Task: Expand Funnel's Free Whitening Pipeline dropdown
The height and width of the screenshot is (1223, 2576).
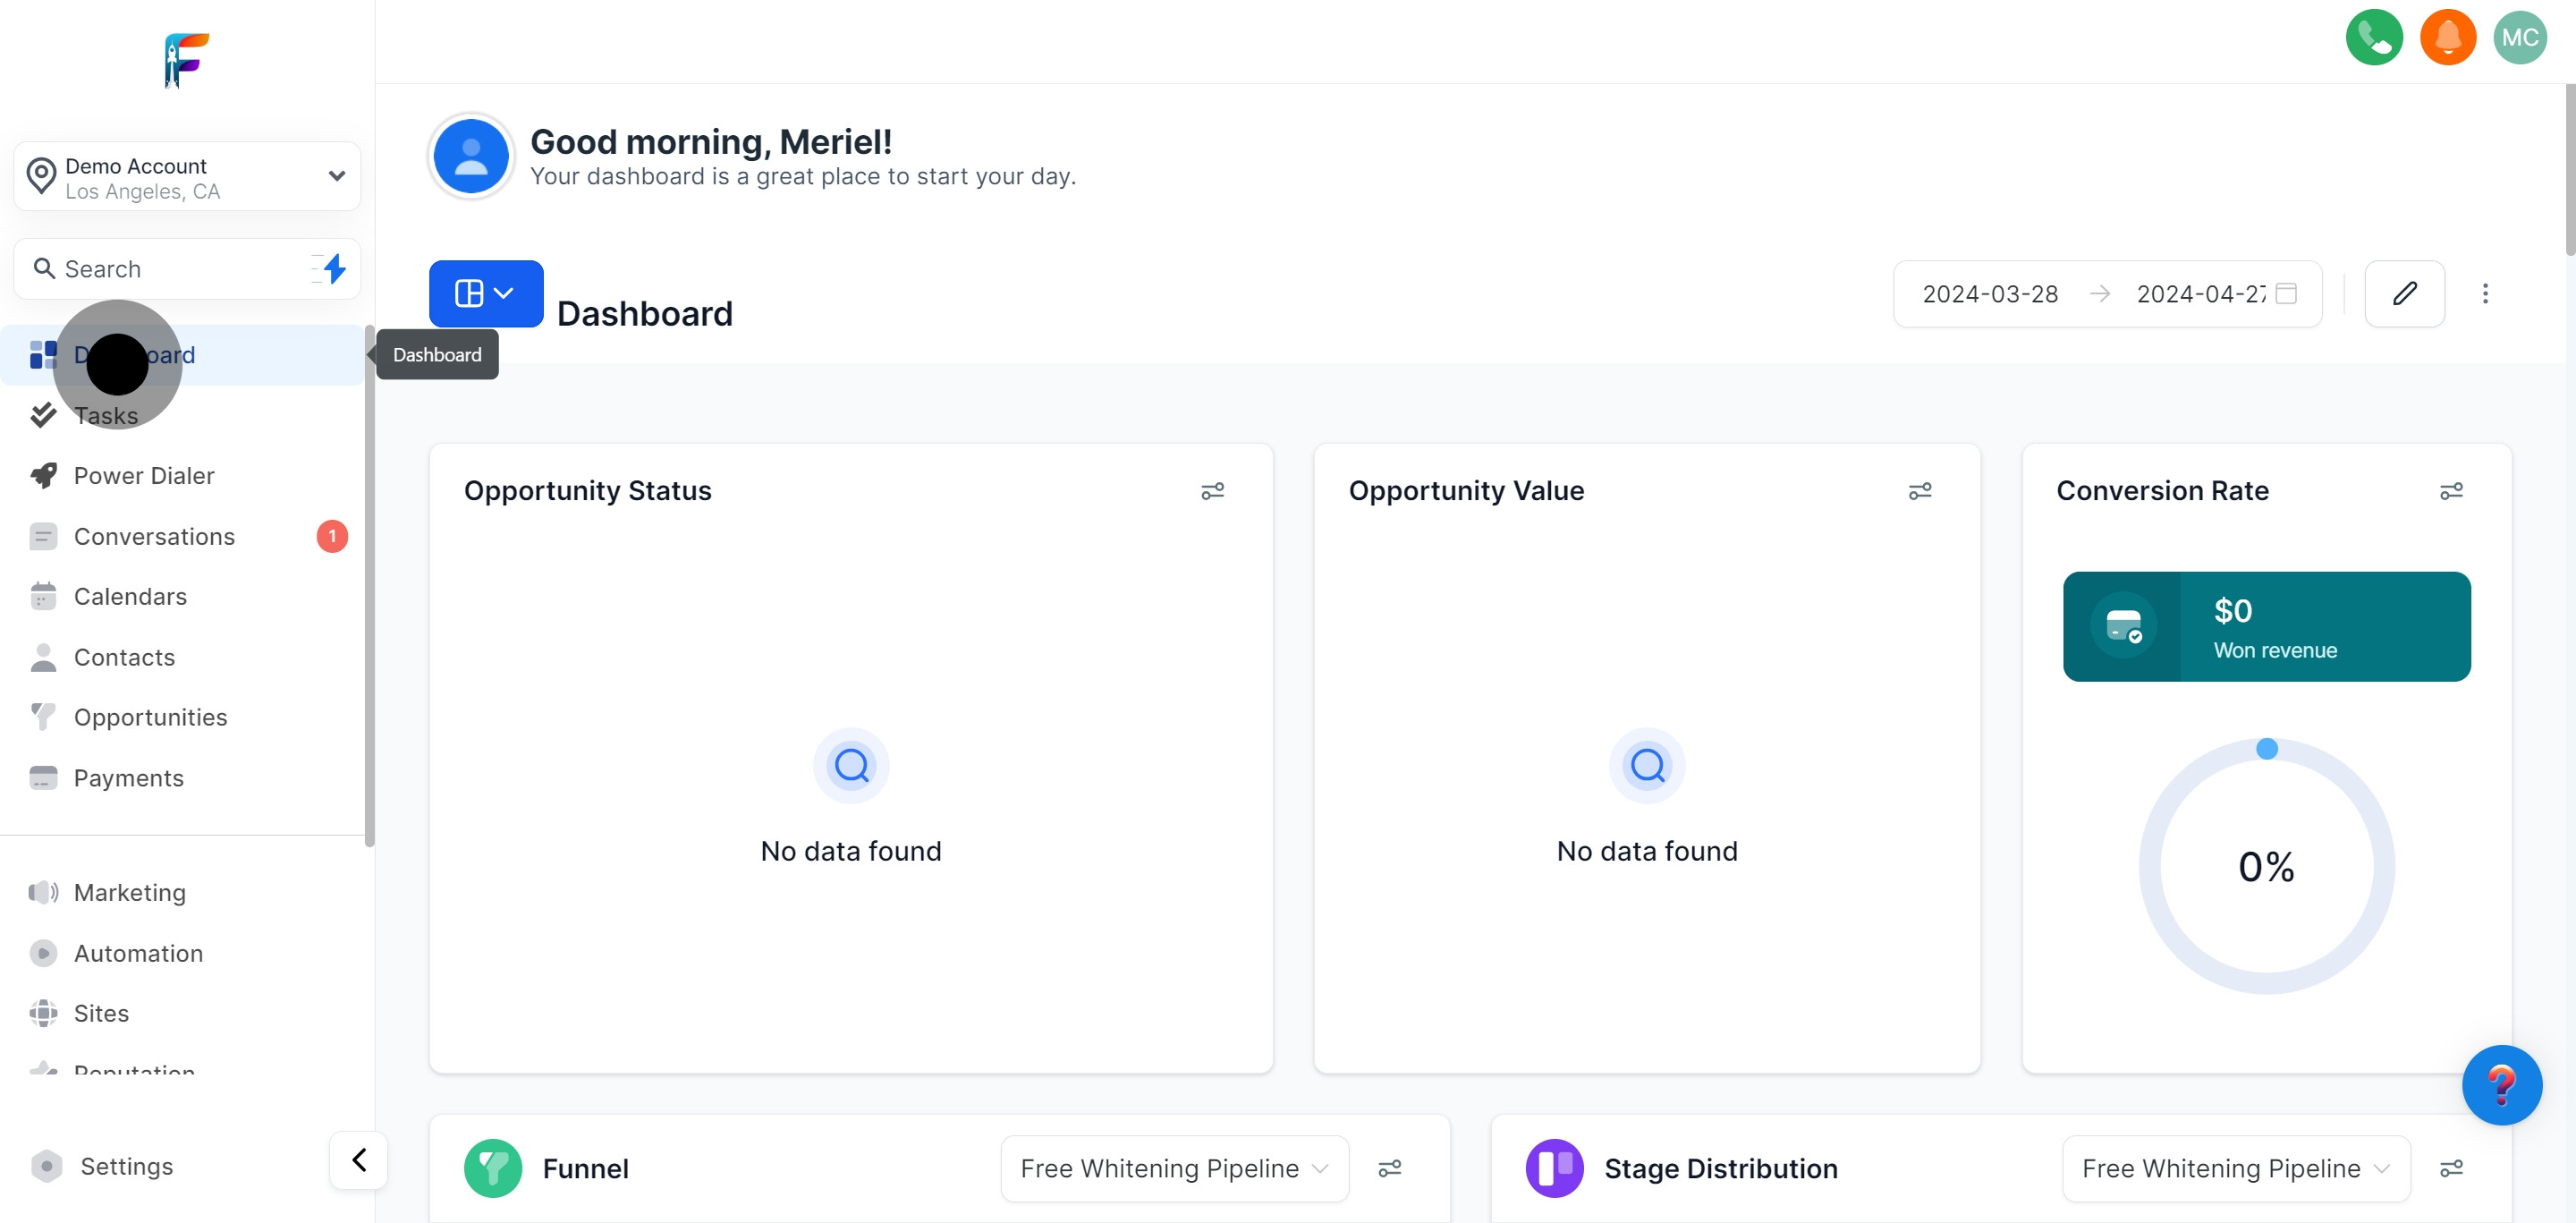Action: pos(1174,1168)
